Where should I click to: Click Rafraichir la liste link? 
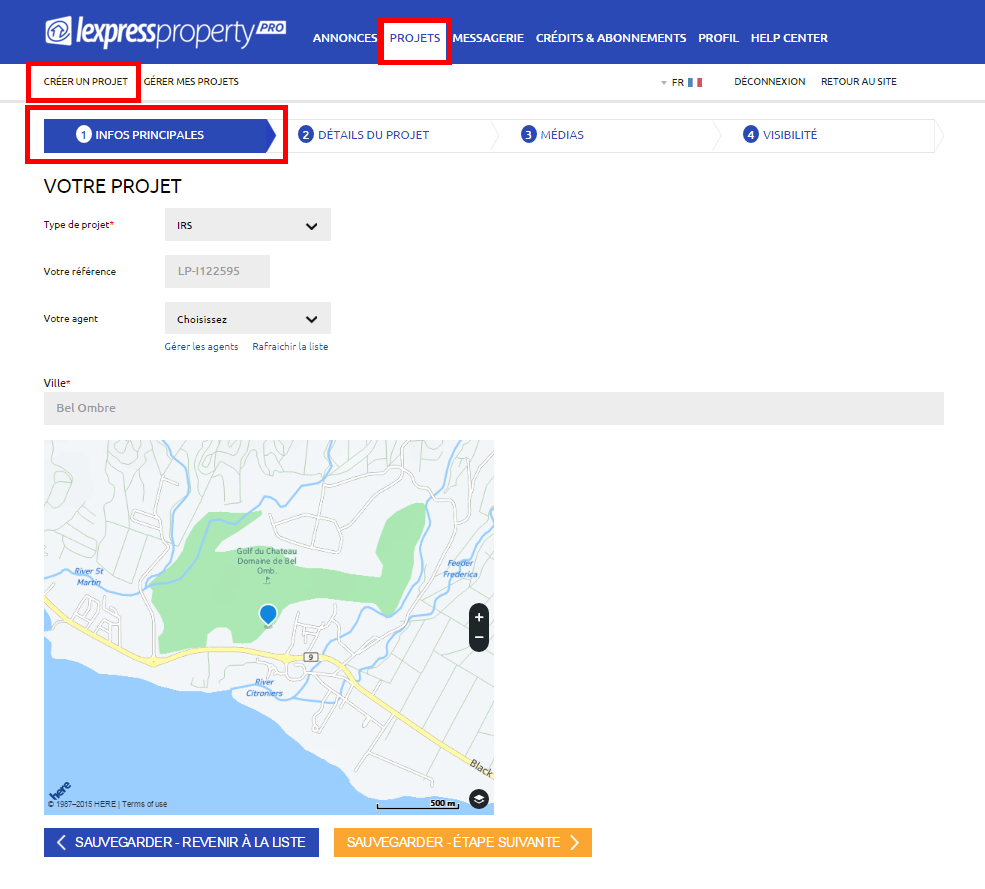(290, 347)
